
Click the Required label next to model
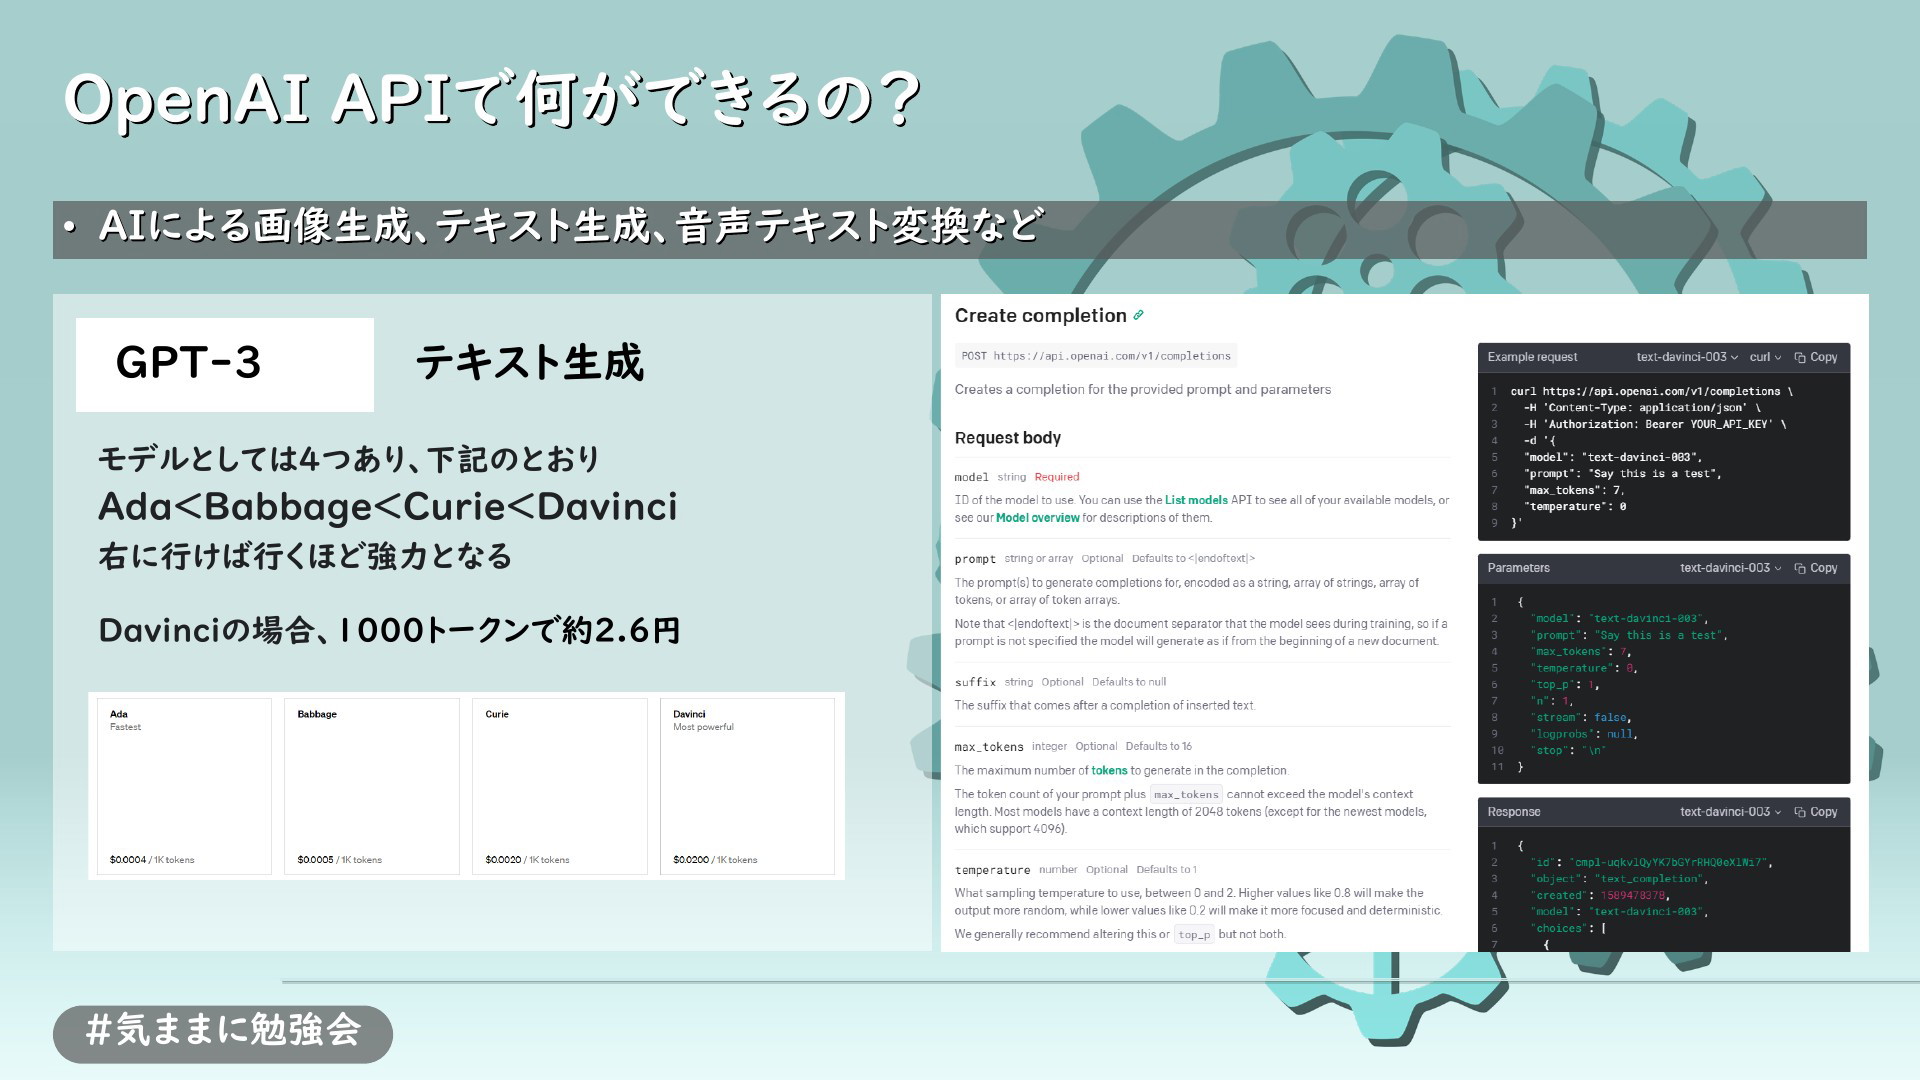click(1057, 477)
